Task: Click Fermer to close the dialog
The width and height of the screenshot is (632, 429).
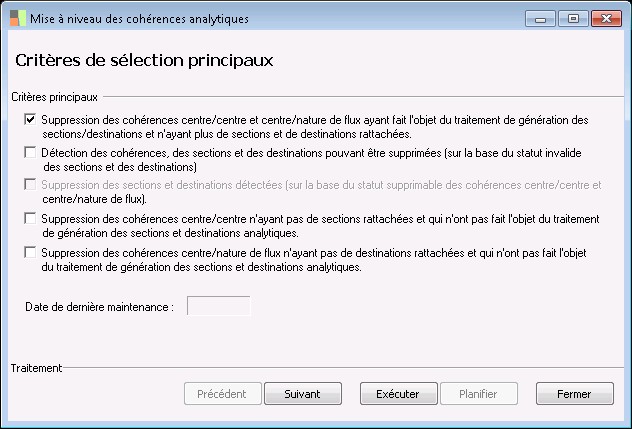Action: point(574,394)
